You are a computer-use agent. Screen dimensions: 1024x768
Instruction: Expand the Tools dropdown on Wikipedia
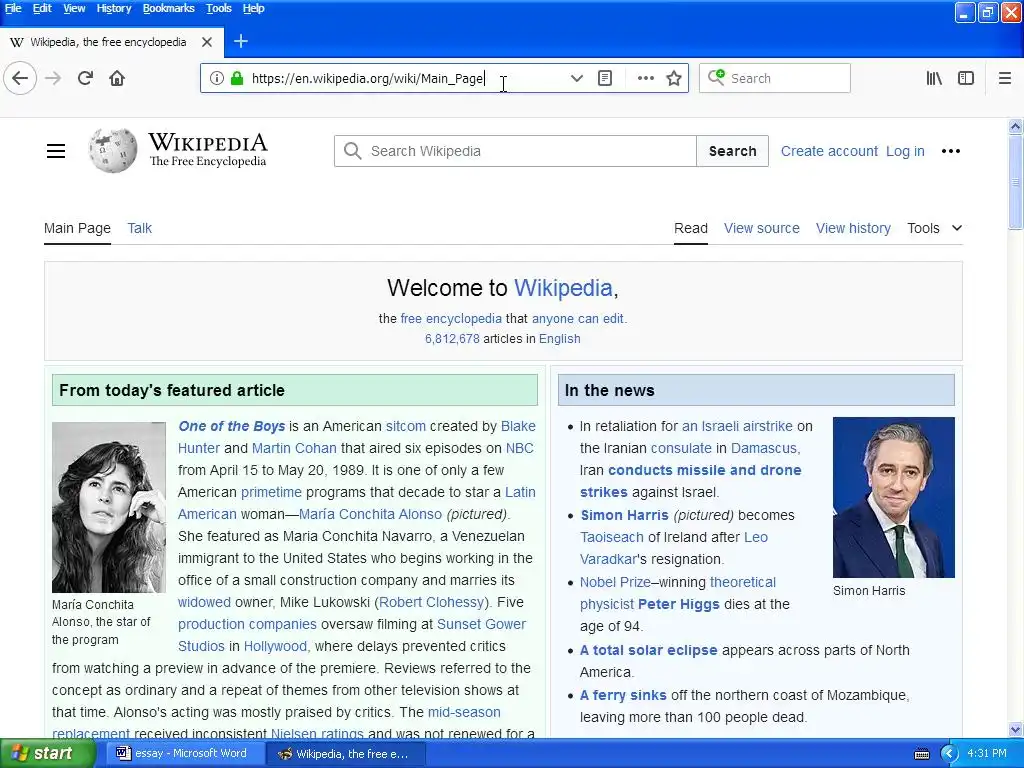tap(935, 228)
